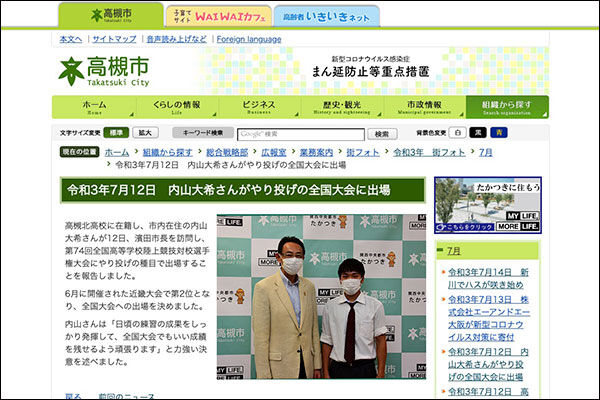600x400 pixels.
Task: Select ビジネス menu item
Action: click(x=259, y=107)
